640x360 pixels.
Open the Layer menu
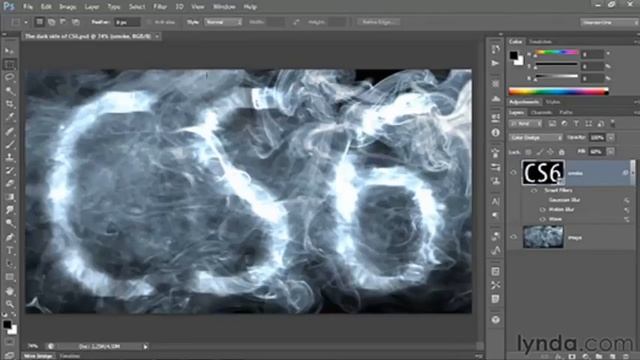(92, 7)
